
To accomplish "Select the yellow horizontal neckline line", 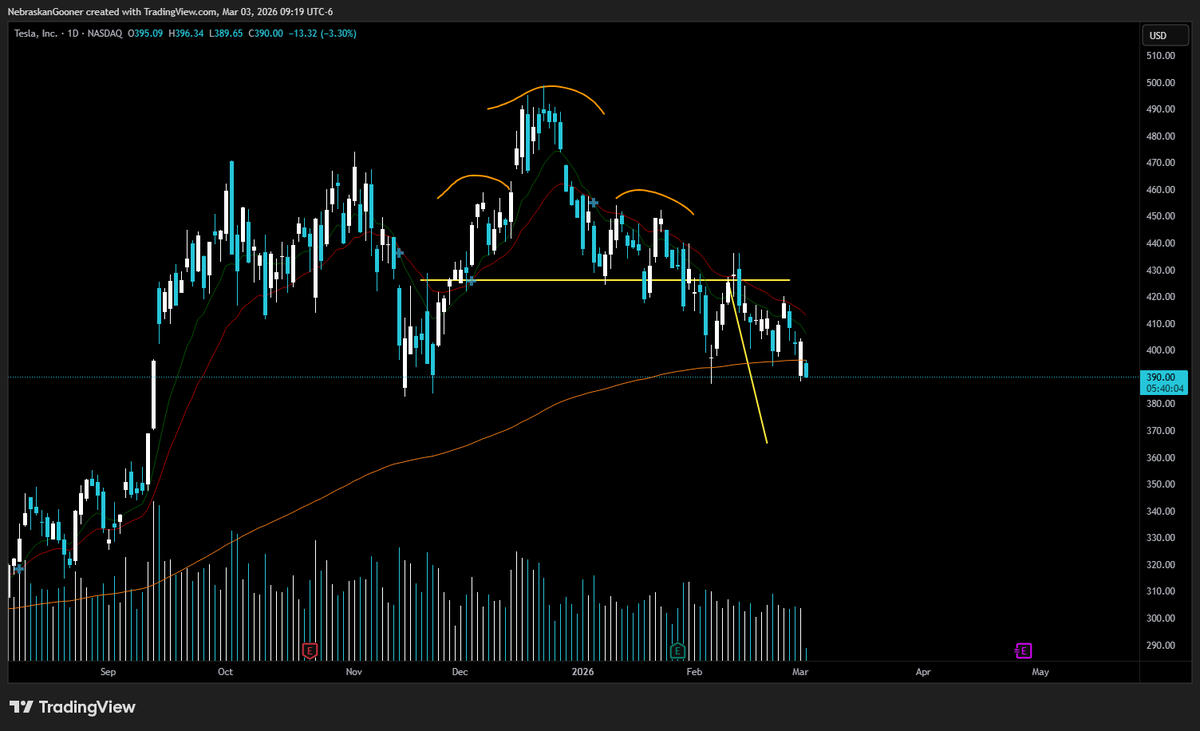I will pos(605,280).
